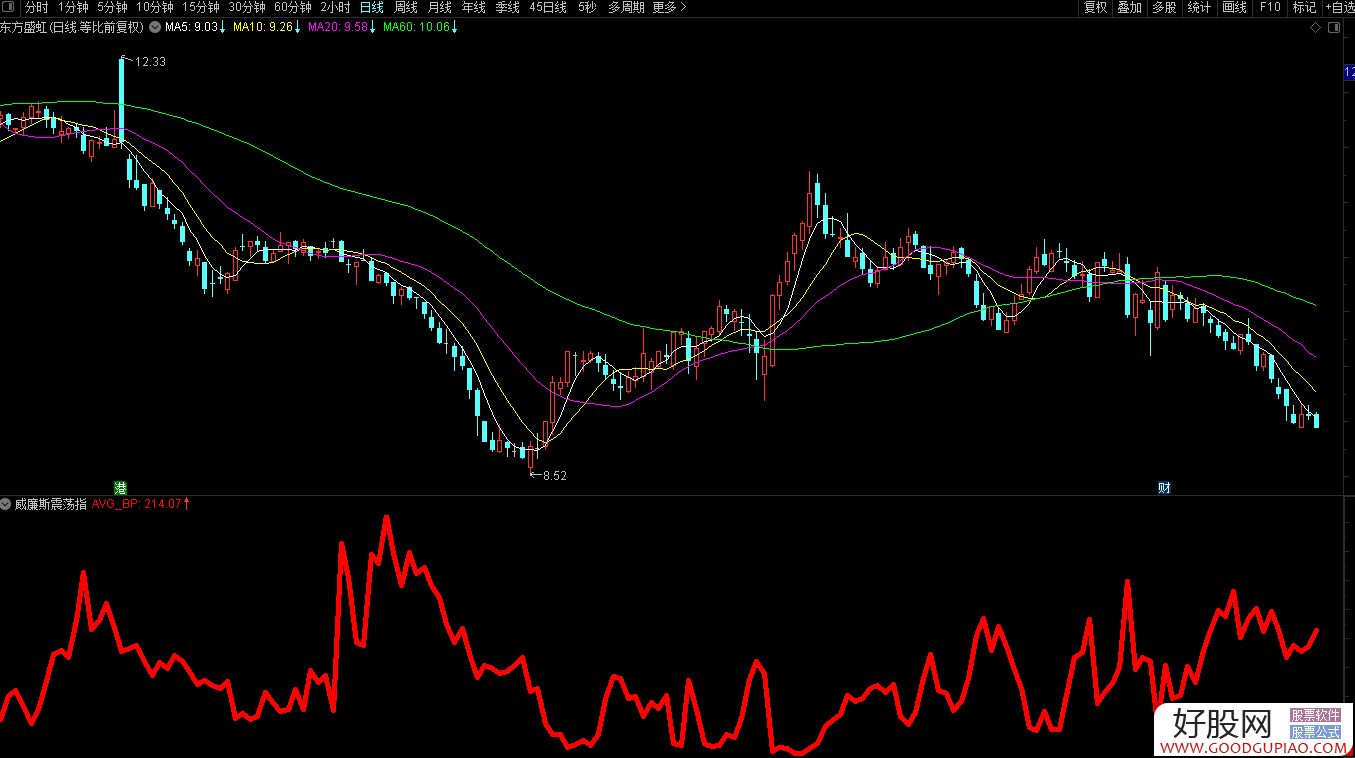Select the 2小时 period

click(336, 7)
